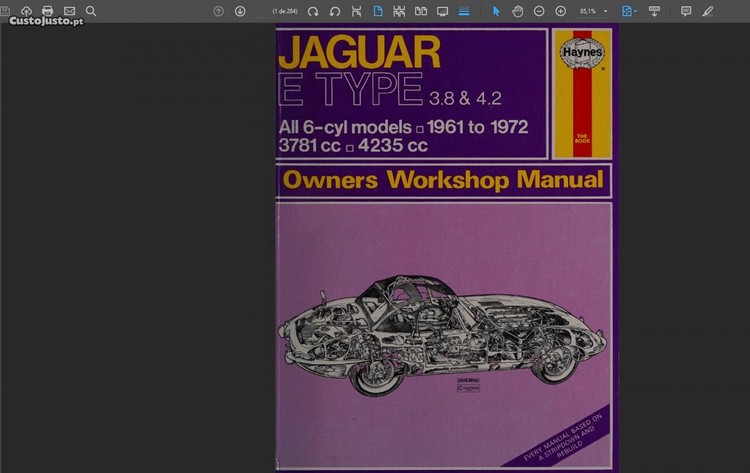Open the comment note tool
The image size is (750, 473).
point(686,11)
